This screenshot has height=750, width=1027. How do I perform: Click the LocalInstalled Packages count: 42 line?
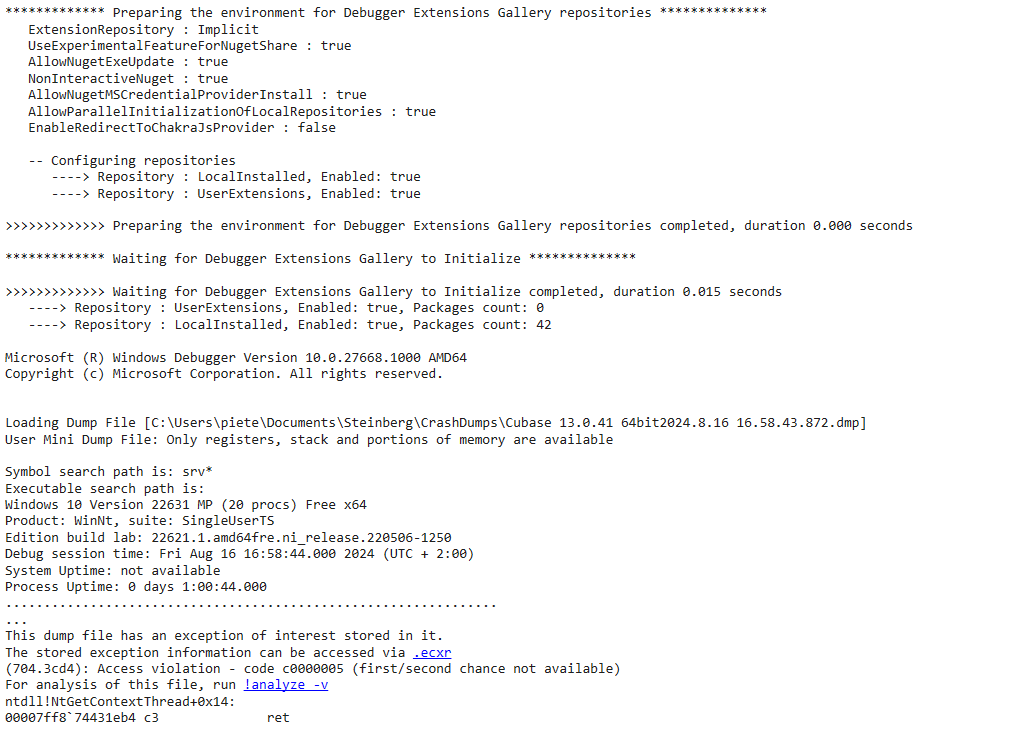pos(290,325)
